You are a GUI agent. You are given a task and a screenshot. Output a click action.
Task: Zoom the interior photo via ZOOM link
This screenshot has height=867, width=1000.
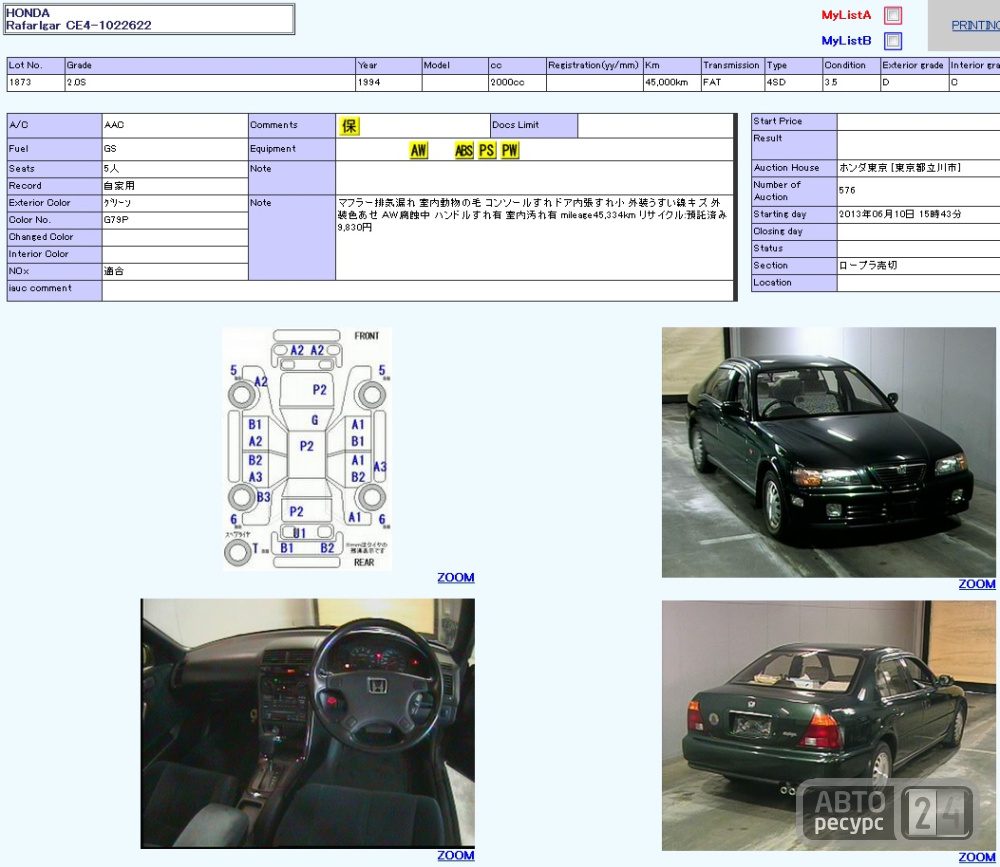[455, 856]
